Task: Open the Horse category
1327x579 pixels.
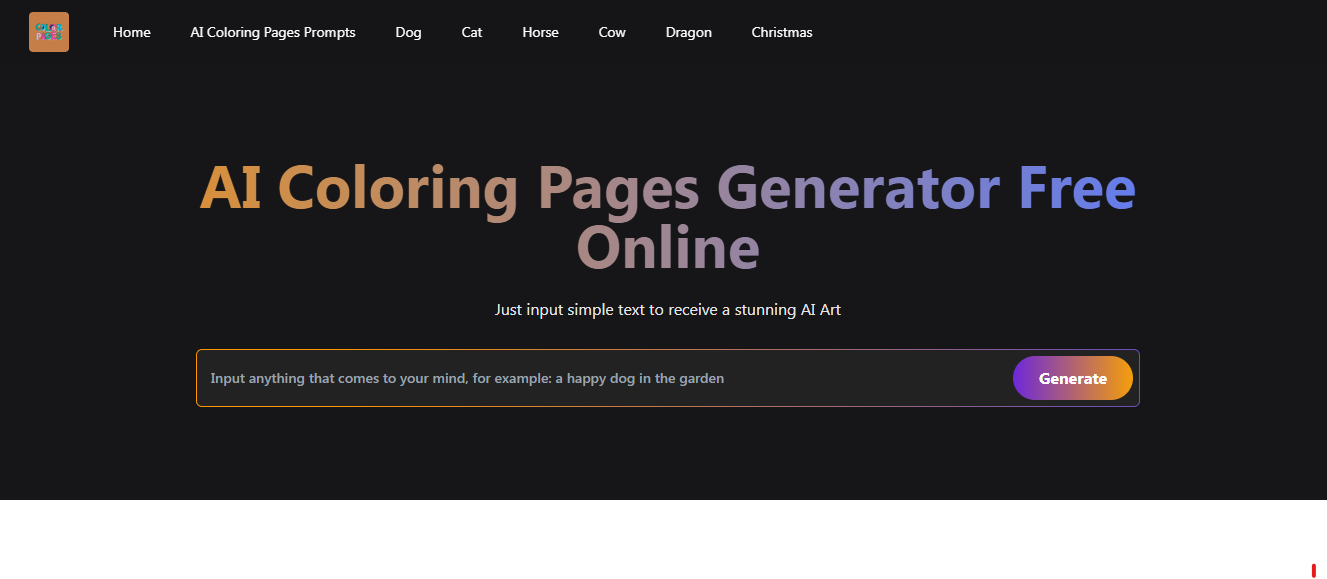Action: [x=540, y=32]
